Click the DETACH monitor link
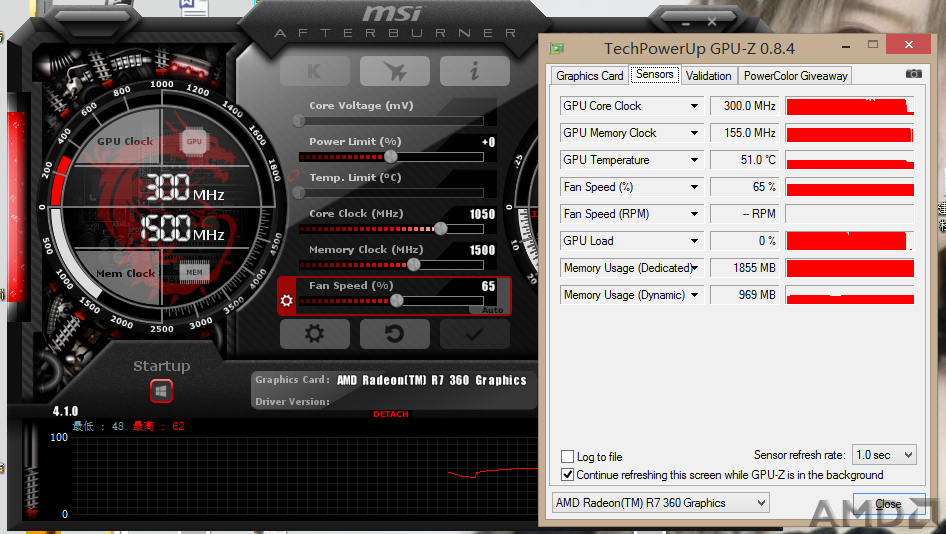The image size is (946, 534). click(x=391, y=414)
